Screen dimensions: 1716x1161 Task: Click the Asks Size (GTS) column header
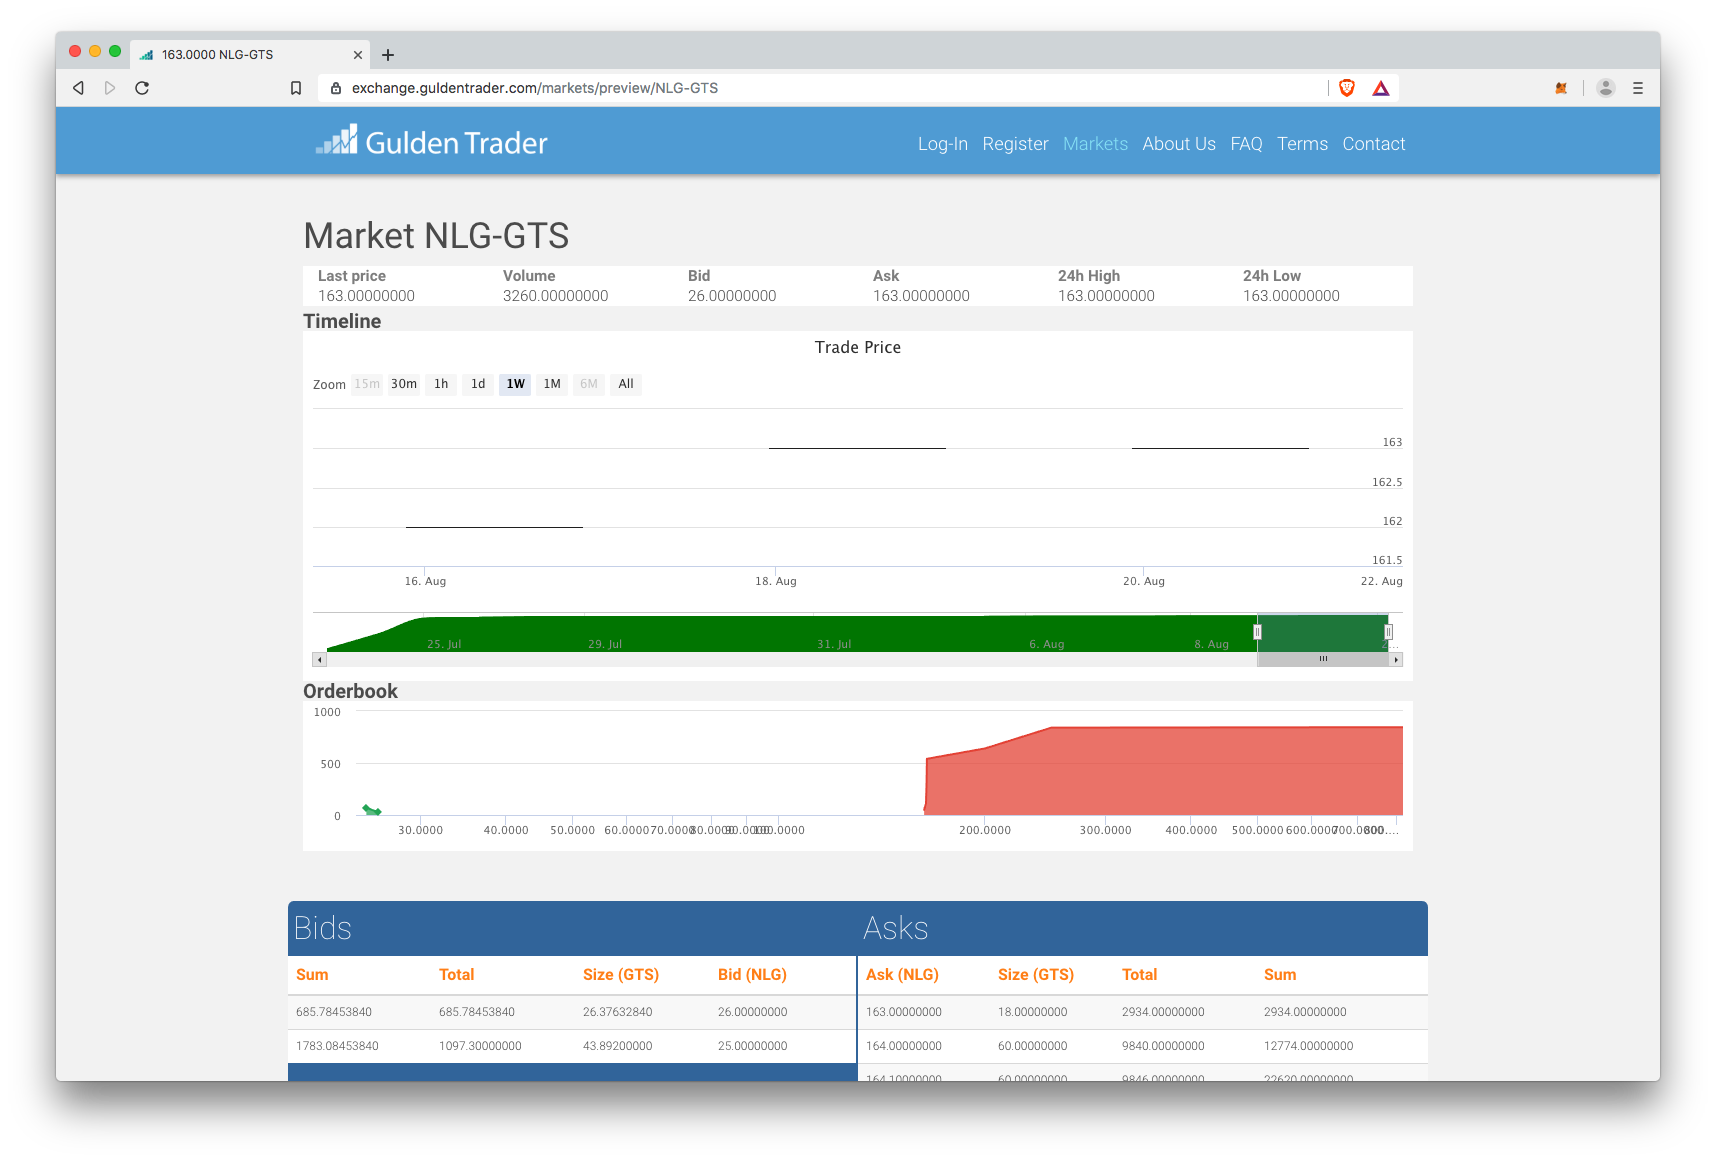(1036, 975)
